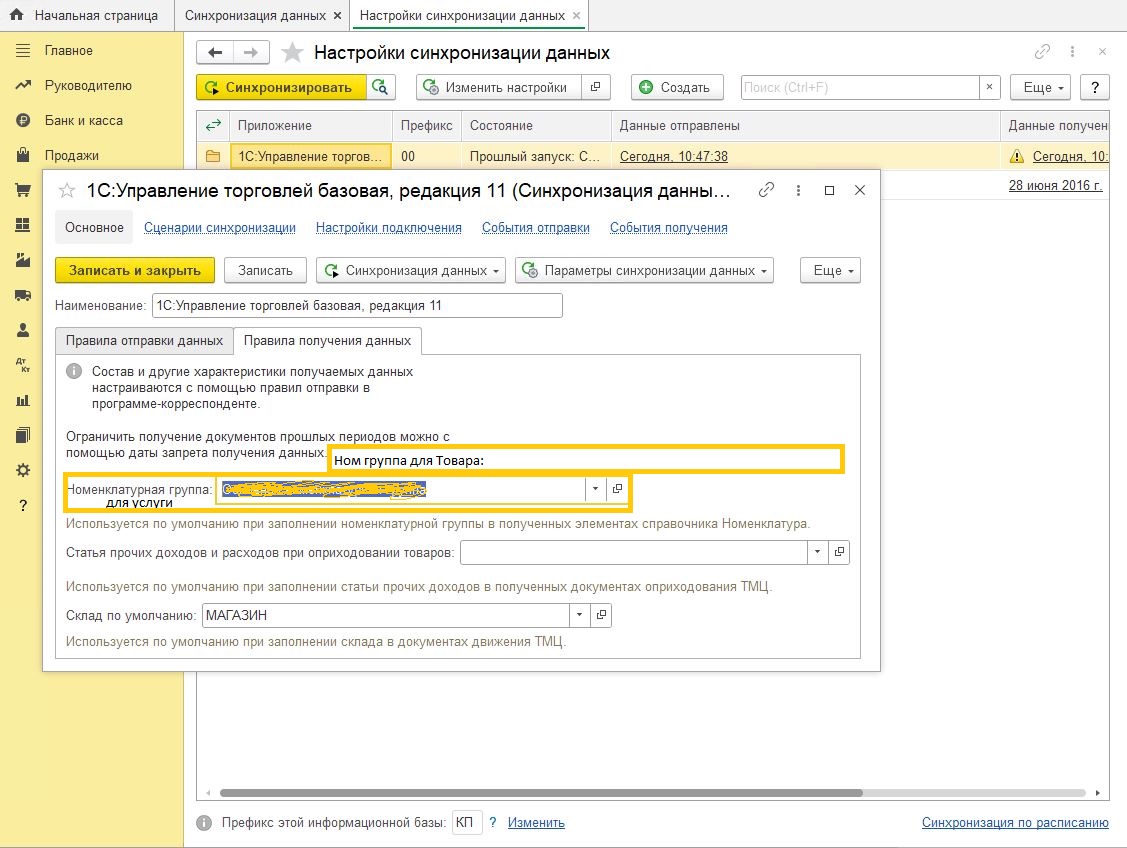
Task: Open the Параметры синхронизации данных dropdown
Action: coord(644,270)
